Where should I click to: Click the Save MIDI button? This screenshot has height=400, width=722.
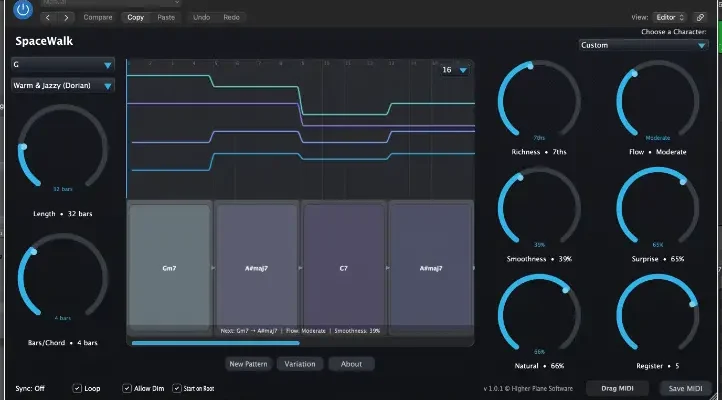point(683,388)
